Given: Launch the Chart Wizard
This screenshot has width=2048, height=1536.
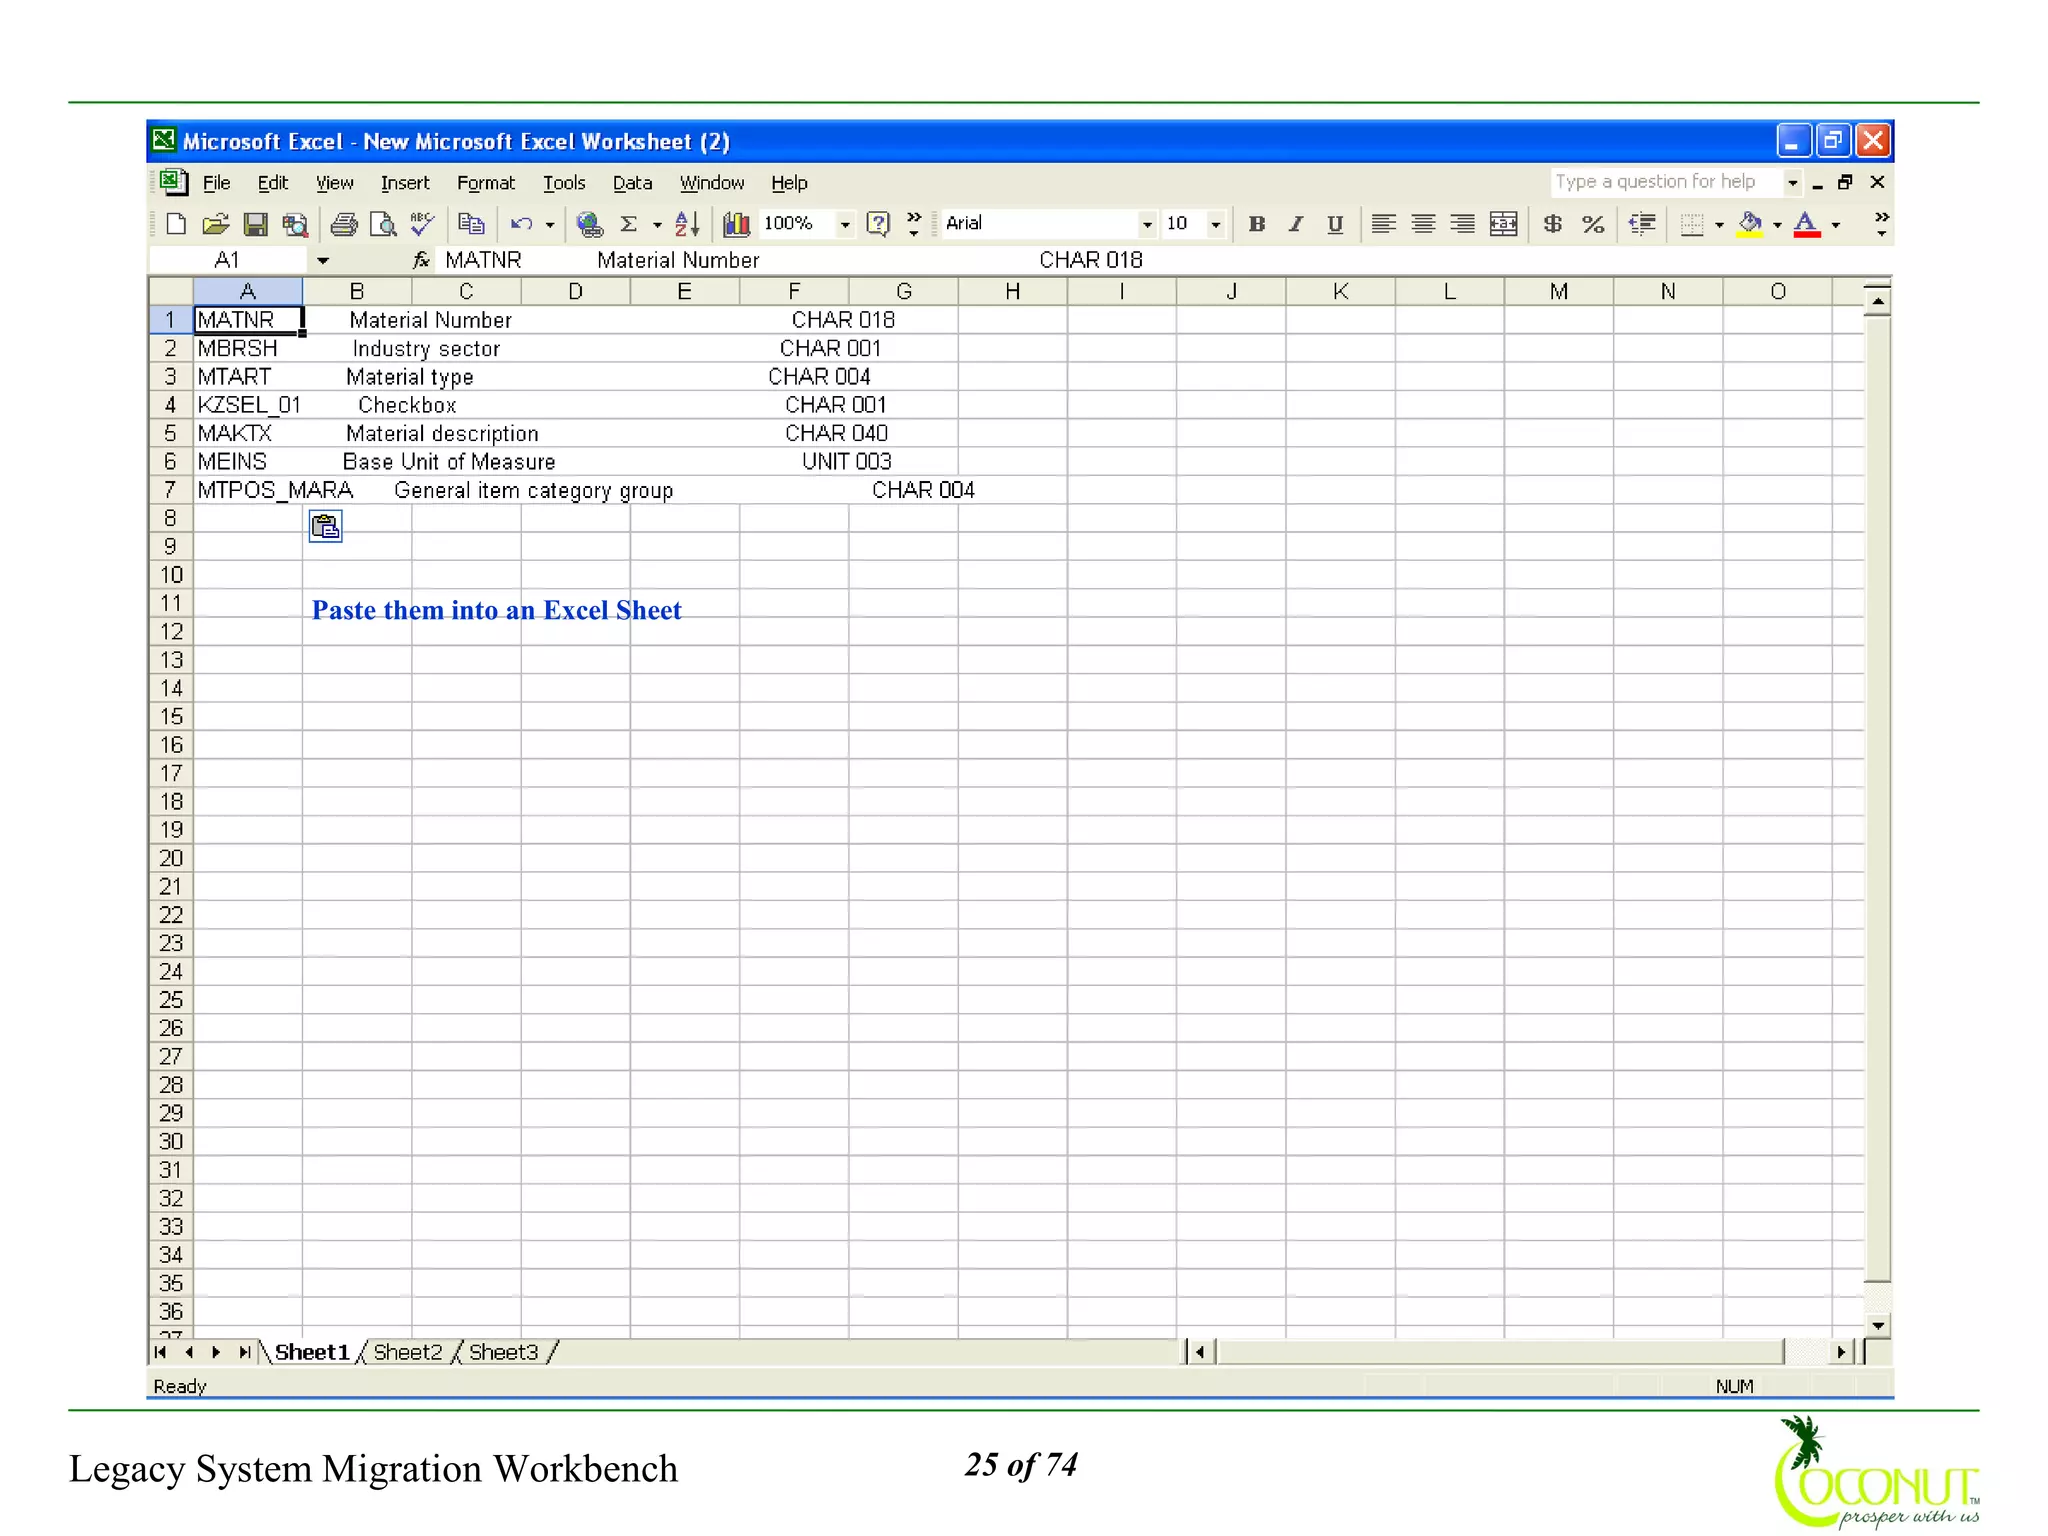Looking at the screenshot, I should pos(736,224).
